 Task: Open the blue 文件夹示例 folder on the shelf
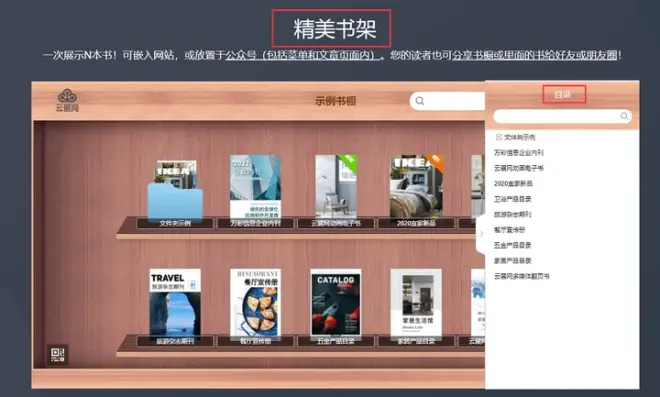pyautogui.click(x=175, y=192)
